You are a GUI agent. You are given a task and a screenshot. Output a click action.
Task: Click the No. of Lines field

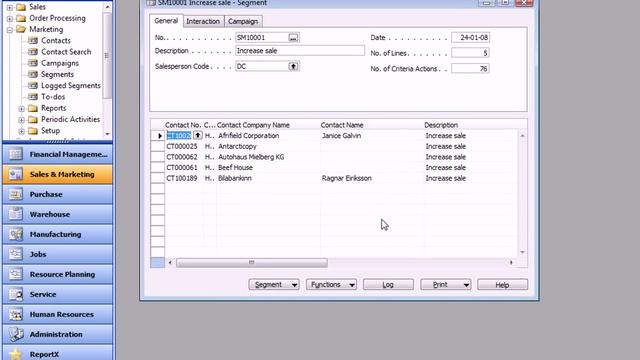tap(470, 53)
